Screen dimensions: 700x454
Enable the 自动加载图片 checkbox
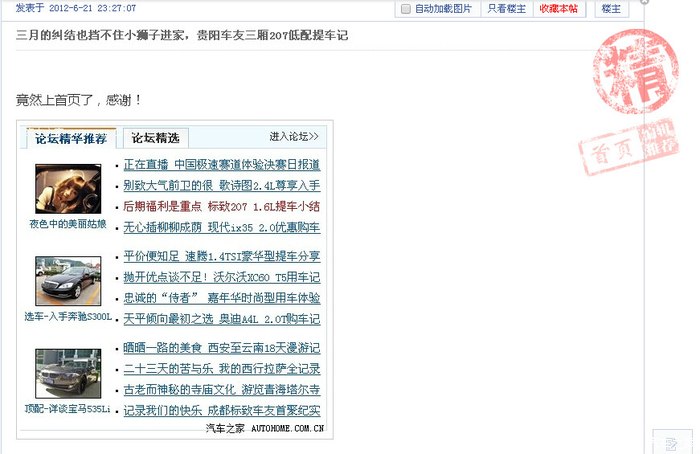point(406,8)
